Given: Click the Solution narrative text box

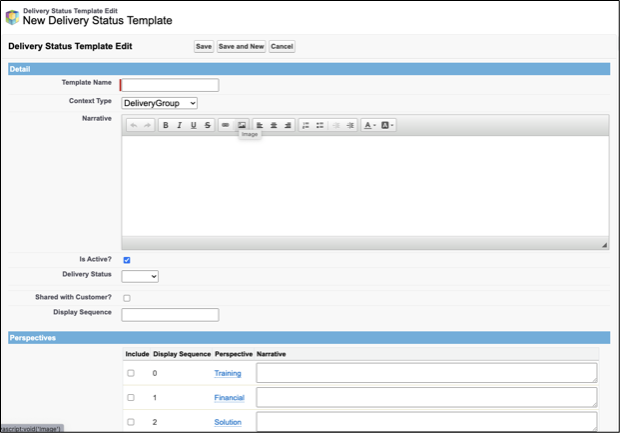Looking at the screenshot, I should coord(427,422).
